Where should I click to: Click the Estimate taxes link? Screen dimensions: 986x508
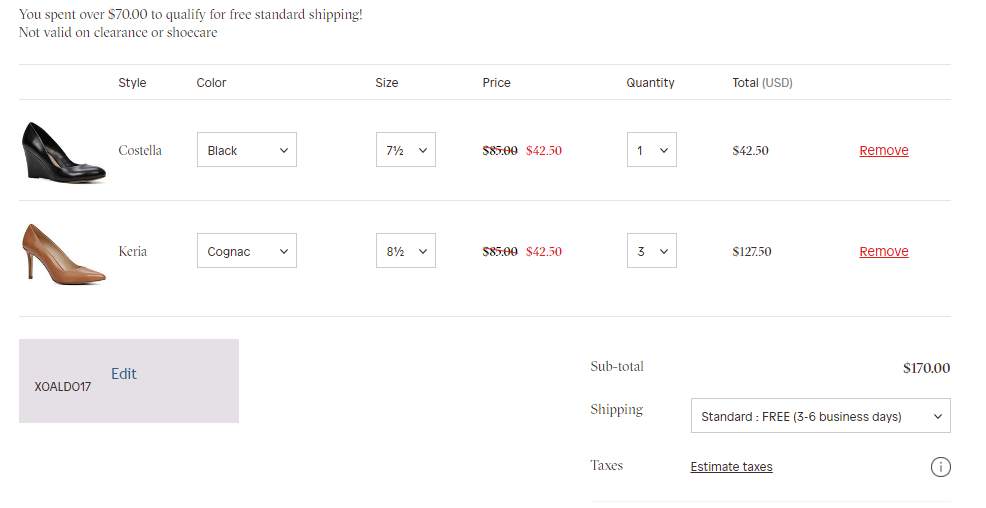click(731, 467)
